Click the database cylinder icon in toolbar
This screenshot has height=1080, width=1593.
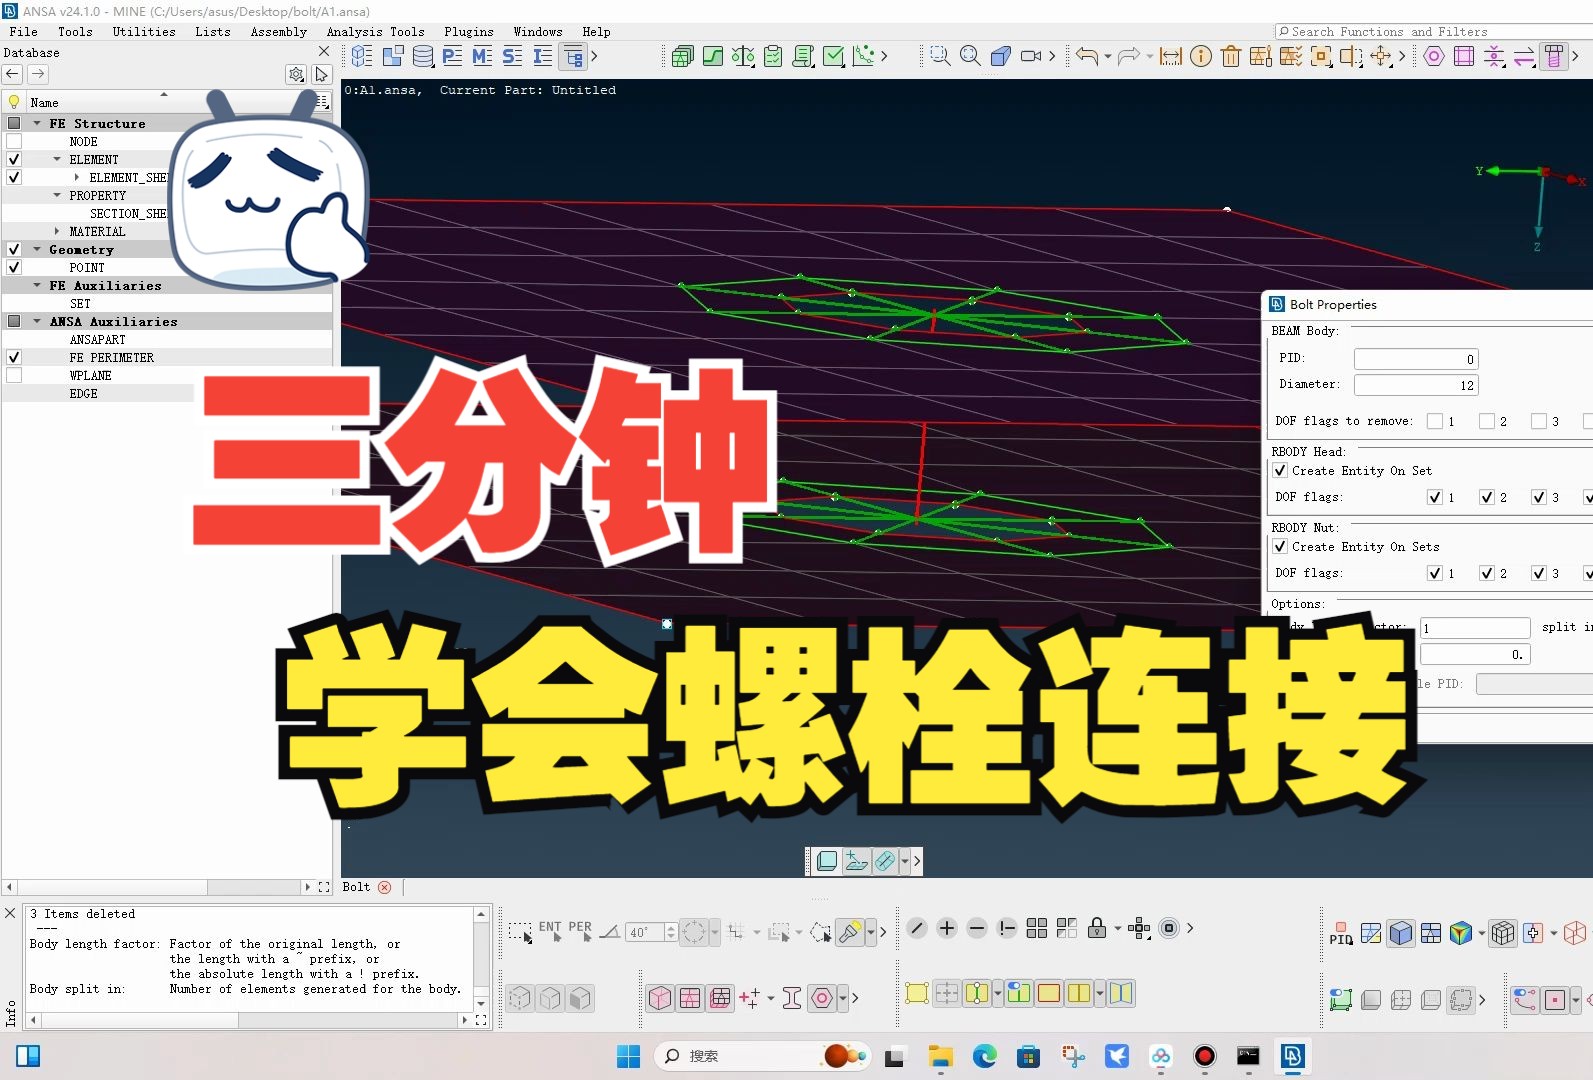pyautogui.click(x=423, y=56)
